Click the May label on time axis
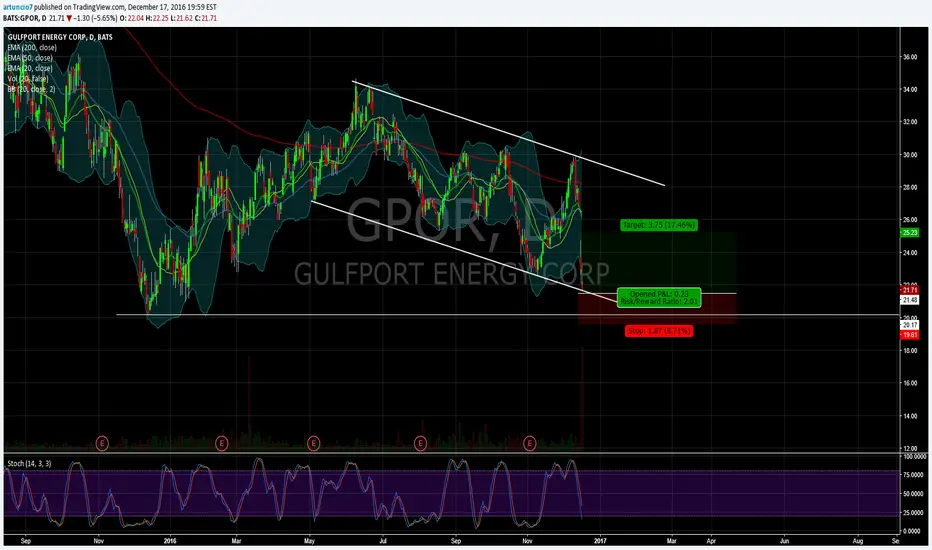This screenshot has height=550, width=932. tap(309, 541)
